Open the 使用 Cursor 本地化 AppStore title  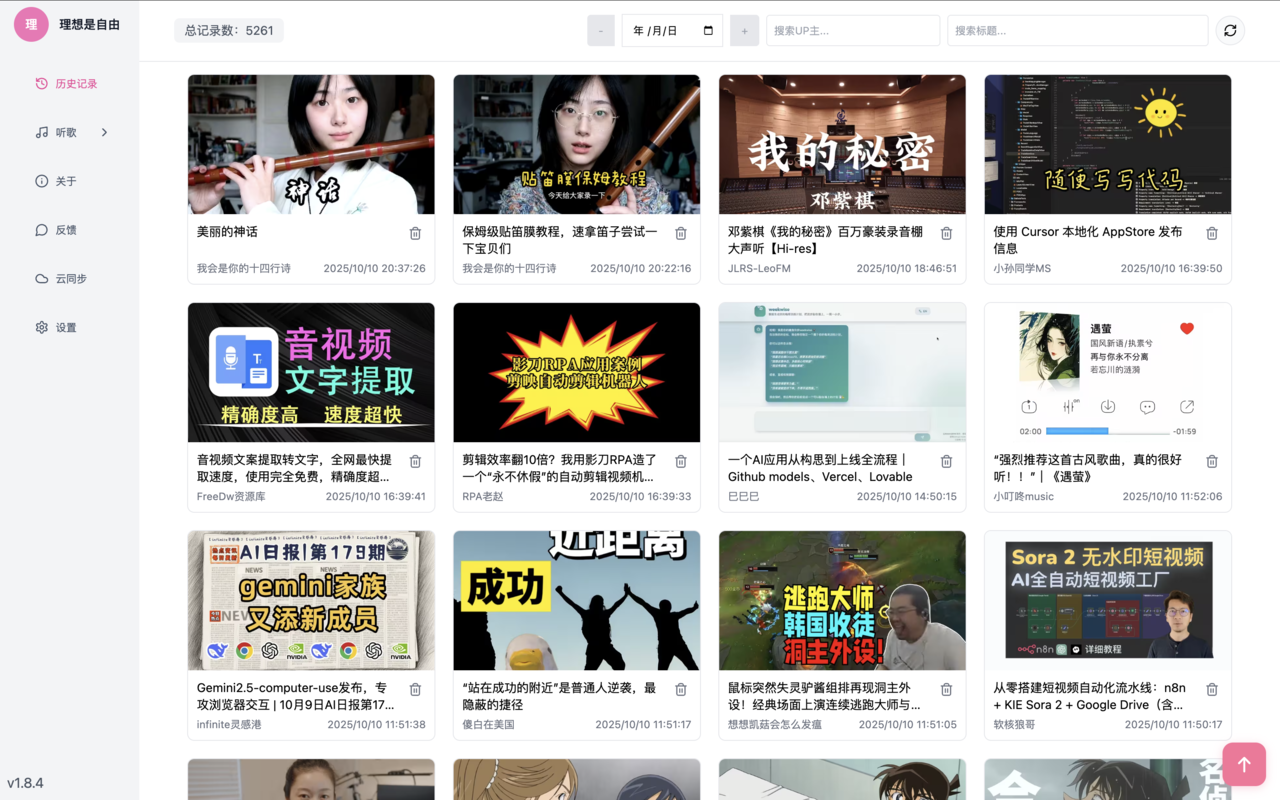click(1089, 240)
